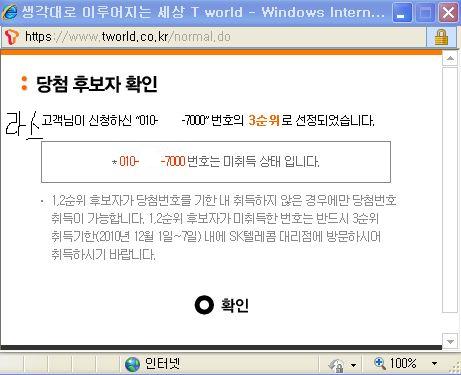
Task: Click the security padlock icon
Action: pyautogui.click(x=441, y=37)
